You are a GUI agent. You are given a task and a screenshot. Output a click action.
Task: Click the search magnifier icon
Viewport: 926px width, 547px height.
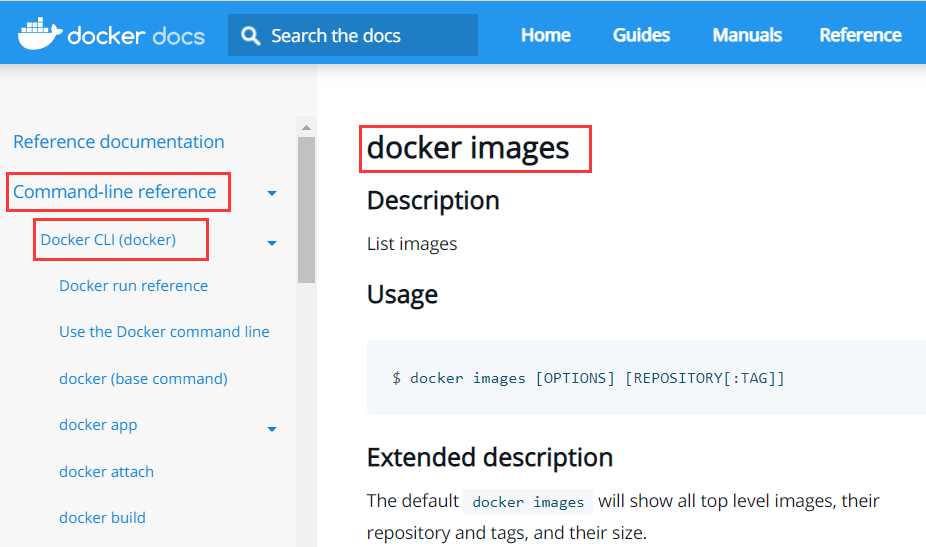250,35
